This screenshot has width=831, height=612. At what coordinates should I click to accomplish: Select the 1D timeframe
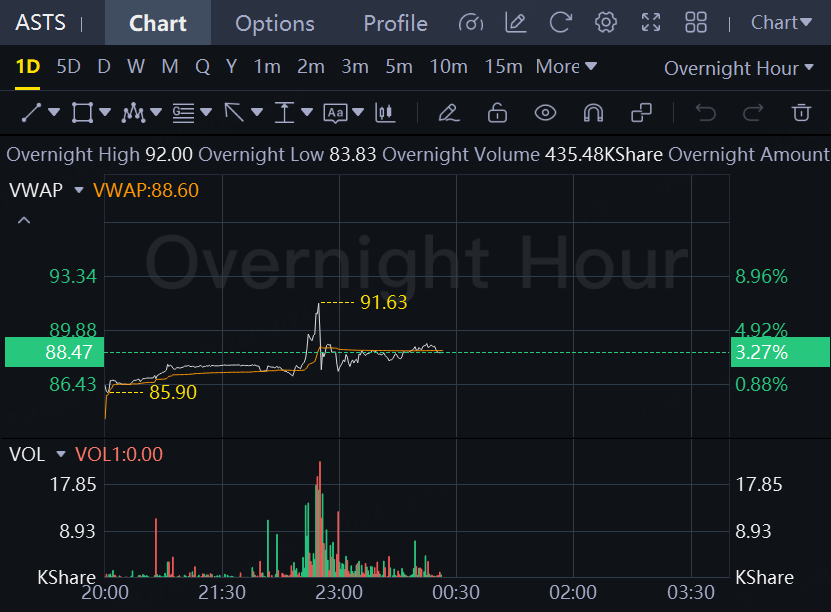(28, 67)
